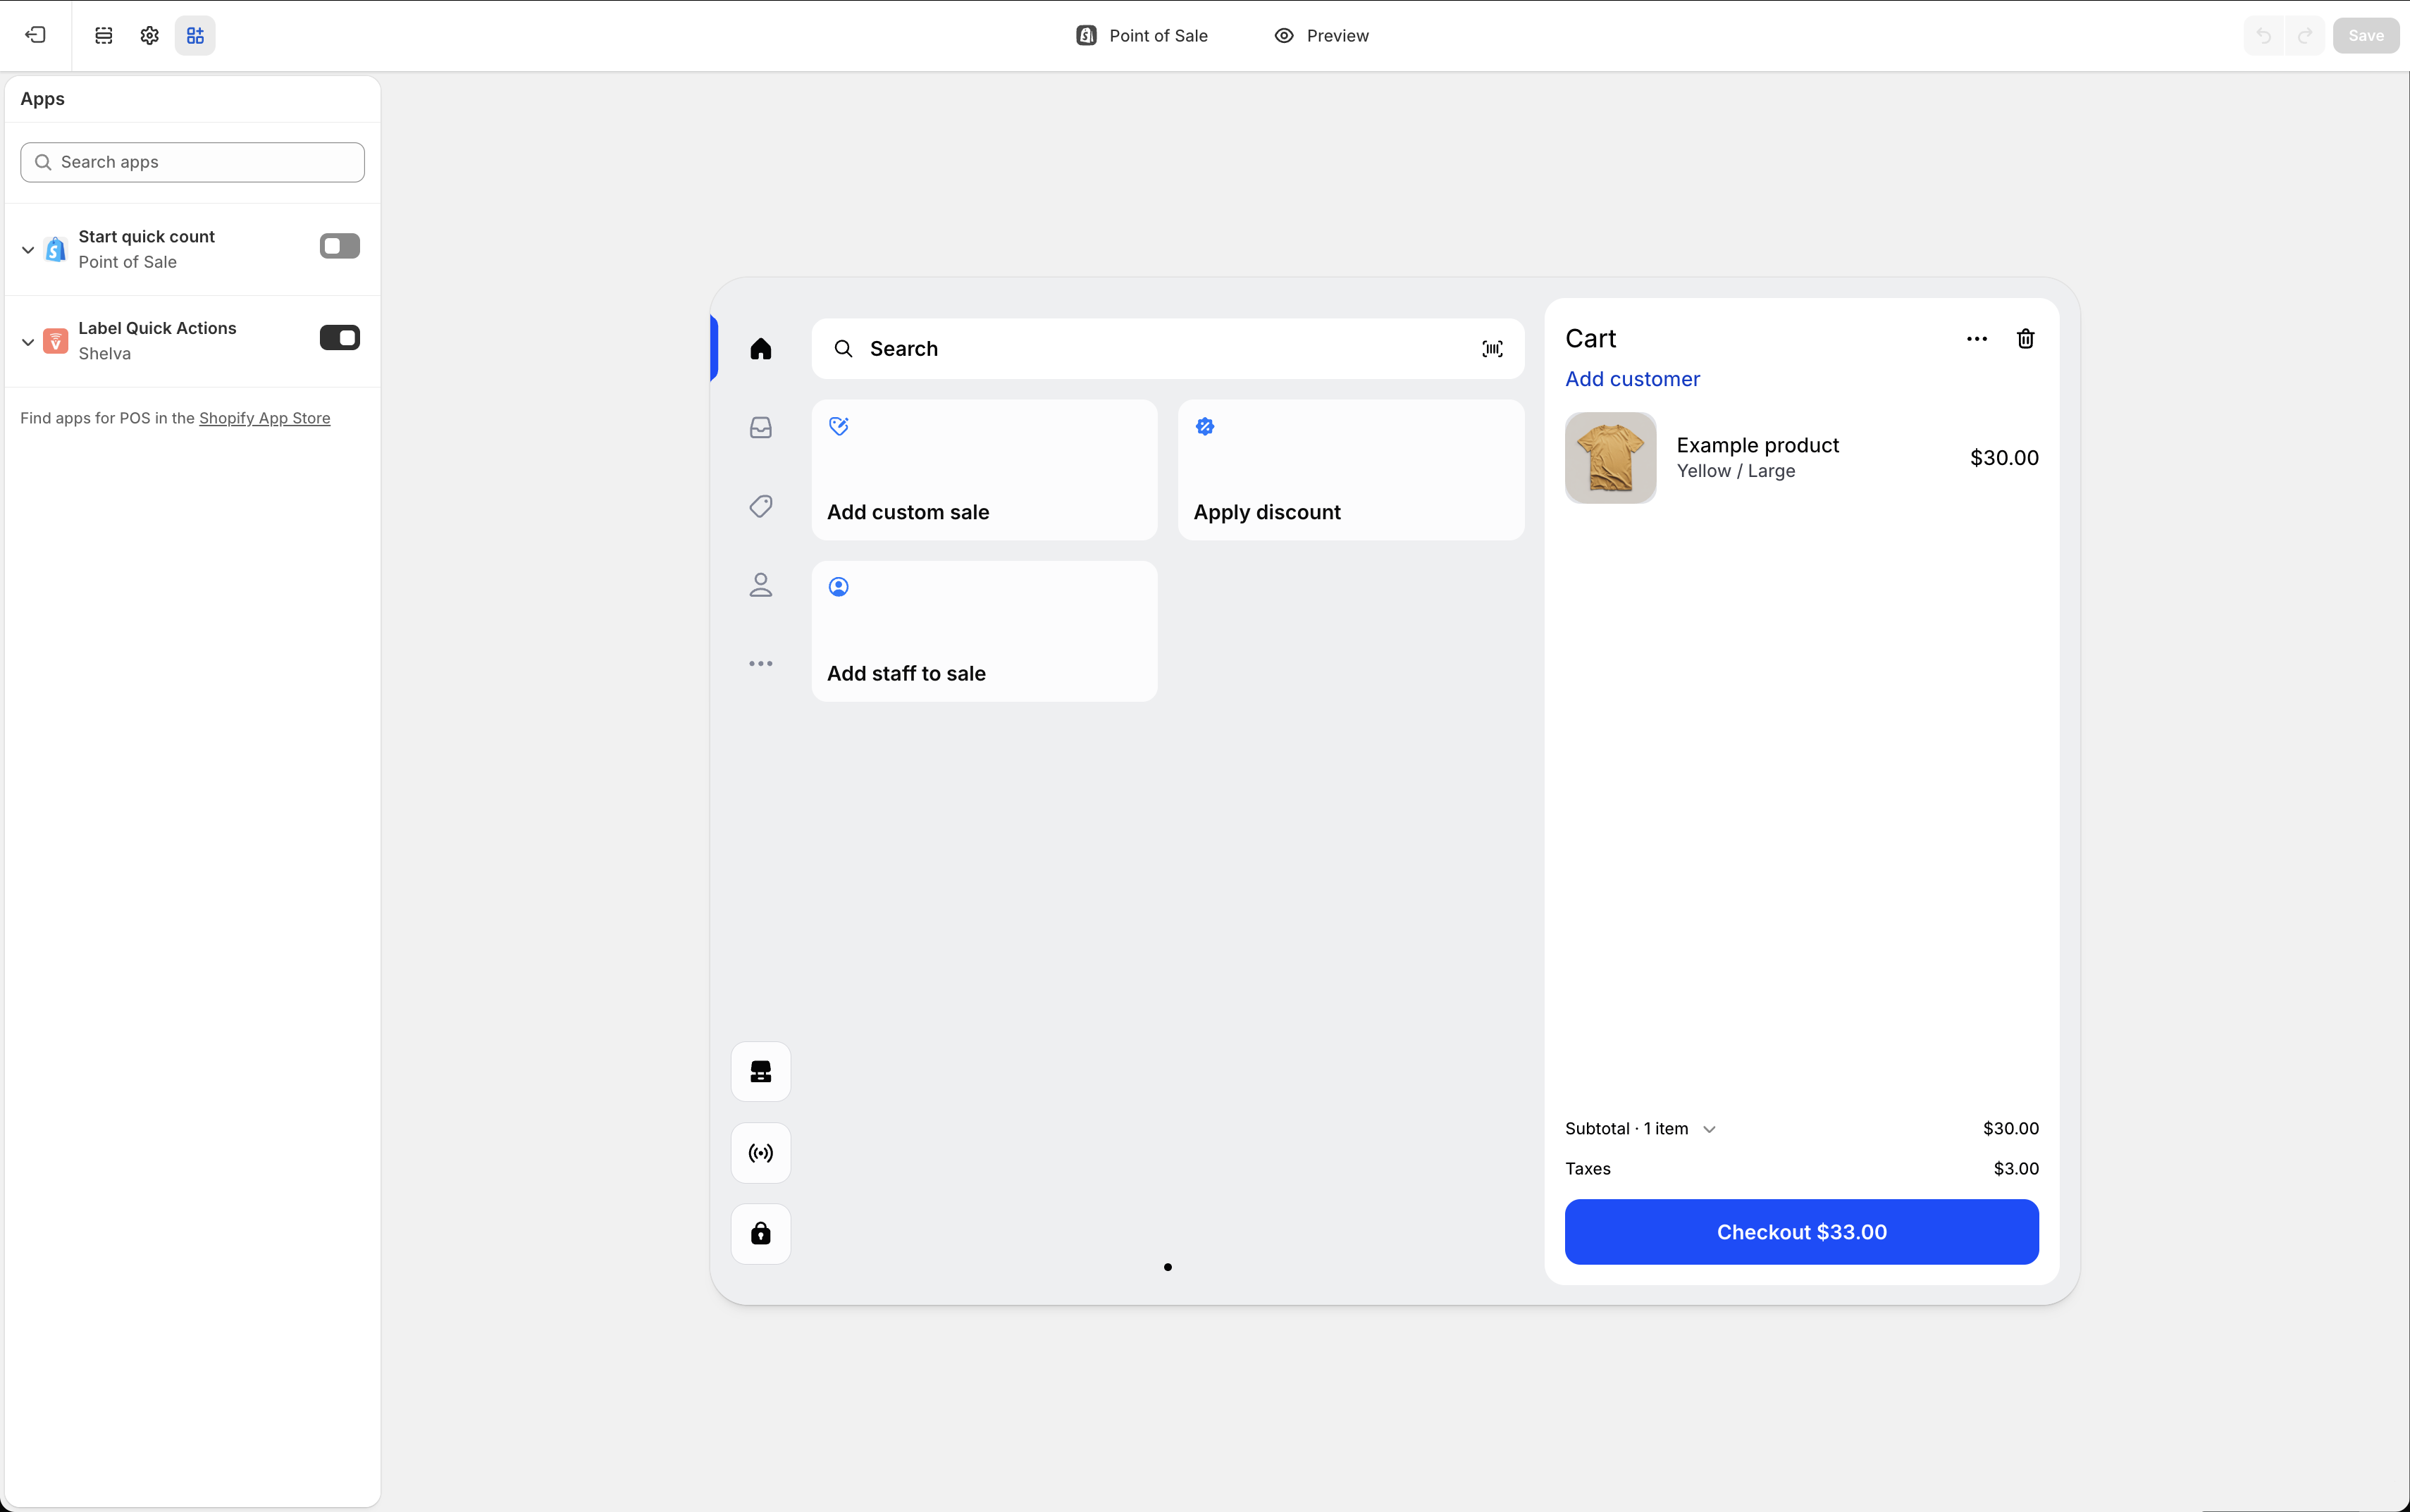The height and width of the screenshot is (1512, 2410).
Task: Click the $30.00 product price
Action: click(2004, 458)
